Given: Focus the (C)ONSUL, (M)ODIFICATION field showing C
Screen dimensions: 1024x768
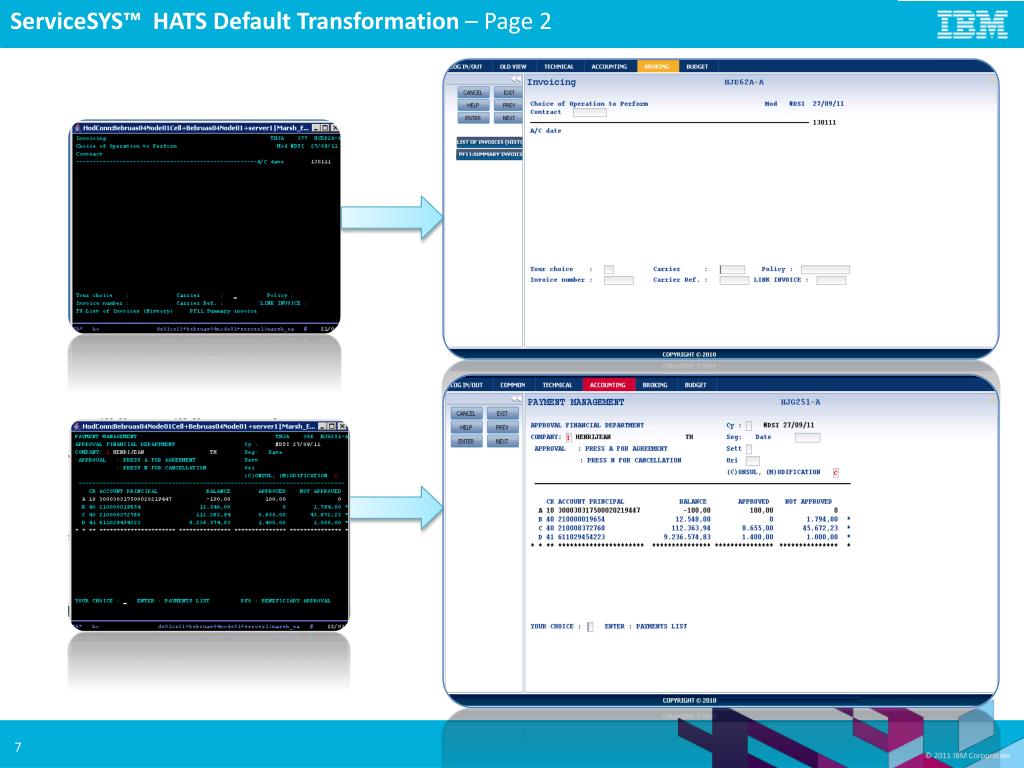Looking at the screenshot, I should [x=835, y=472].
